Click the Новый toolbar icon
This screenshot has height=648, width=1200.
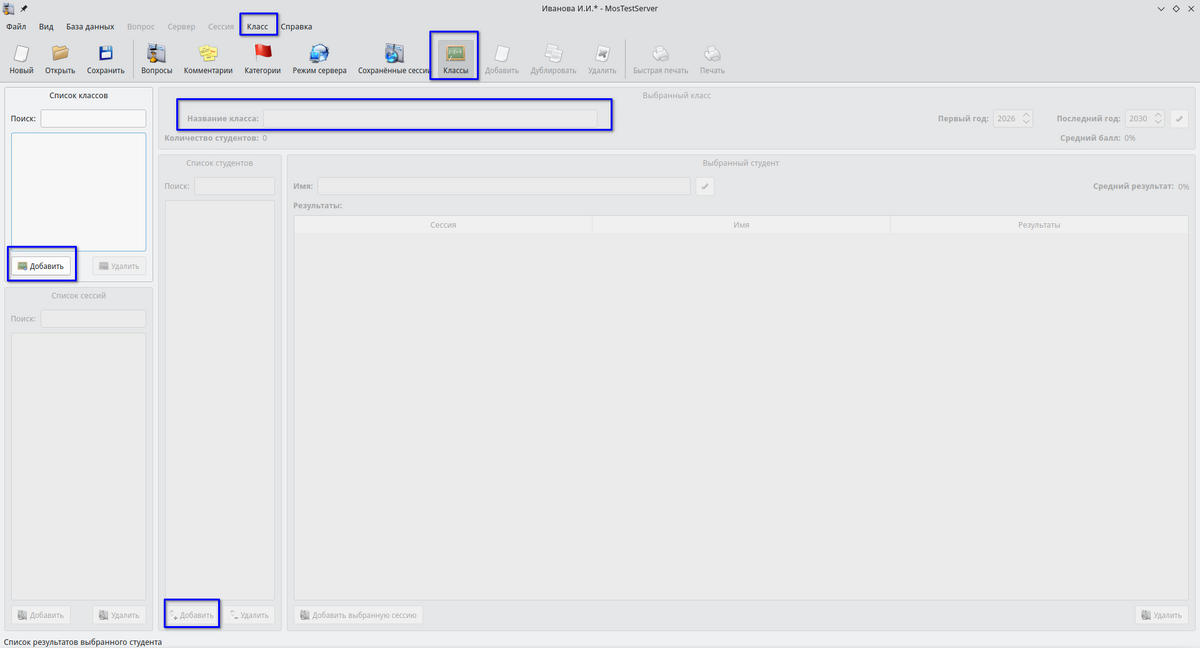pyautogui.click(x=21, y=59)
